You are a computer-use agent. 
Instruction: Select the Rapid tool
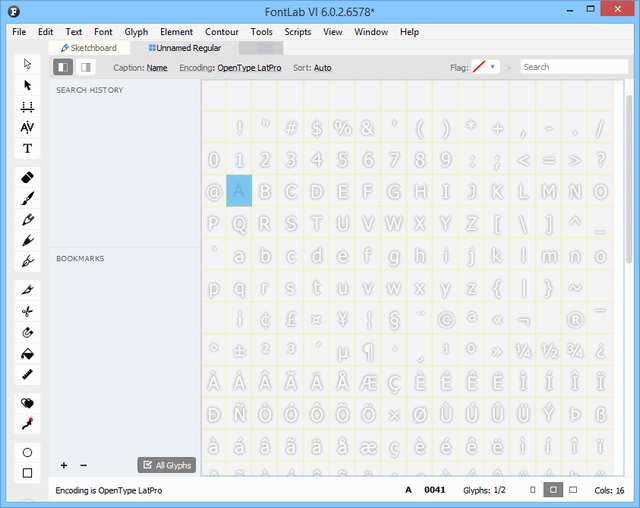(27, 241)
